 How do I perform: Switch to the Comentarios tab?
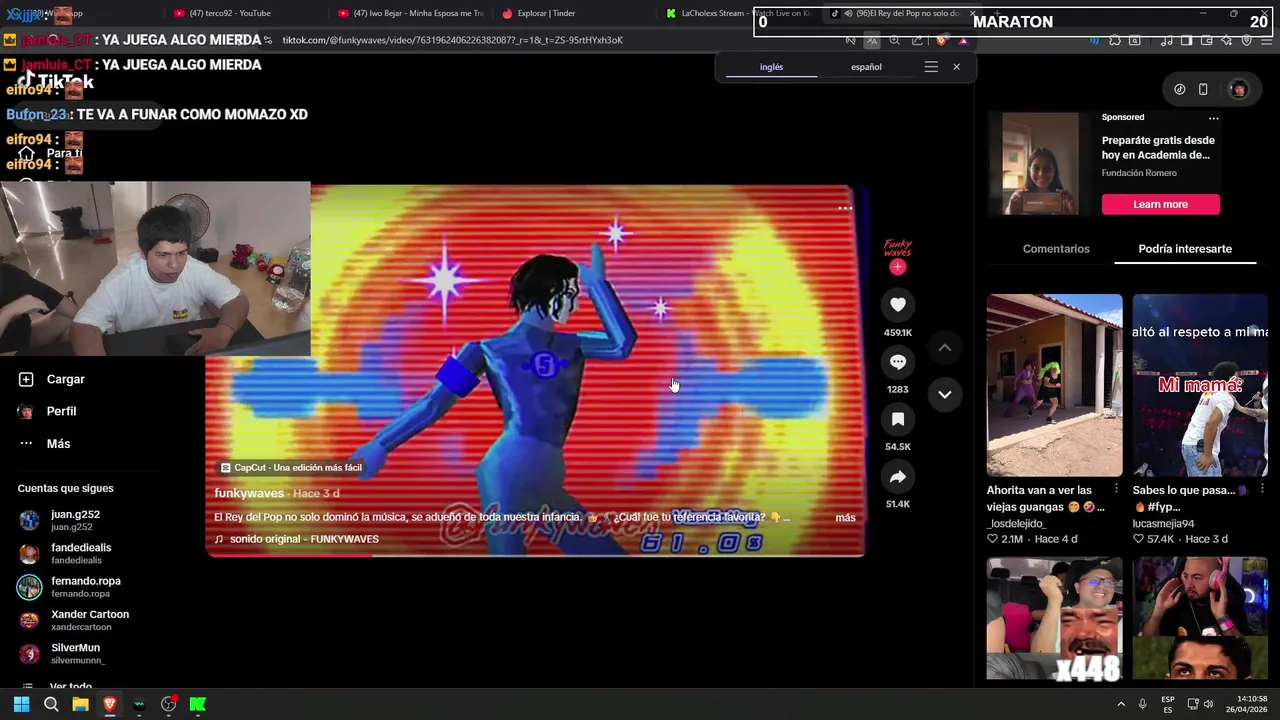tap(1056, 249)
